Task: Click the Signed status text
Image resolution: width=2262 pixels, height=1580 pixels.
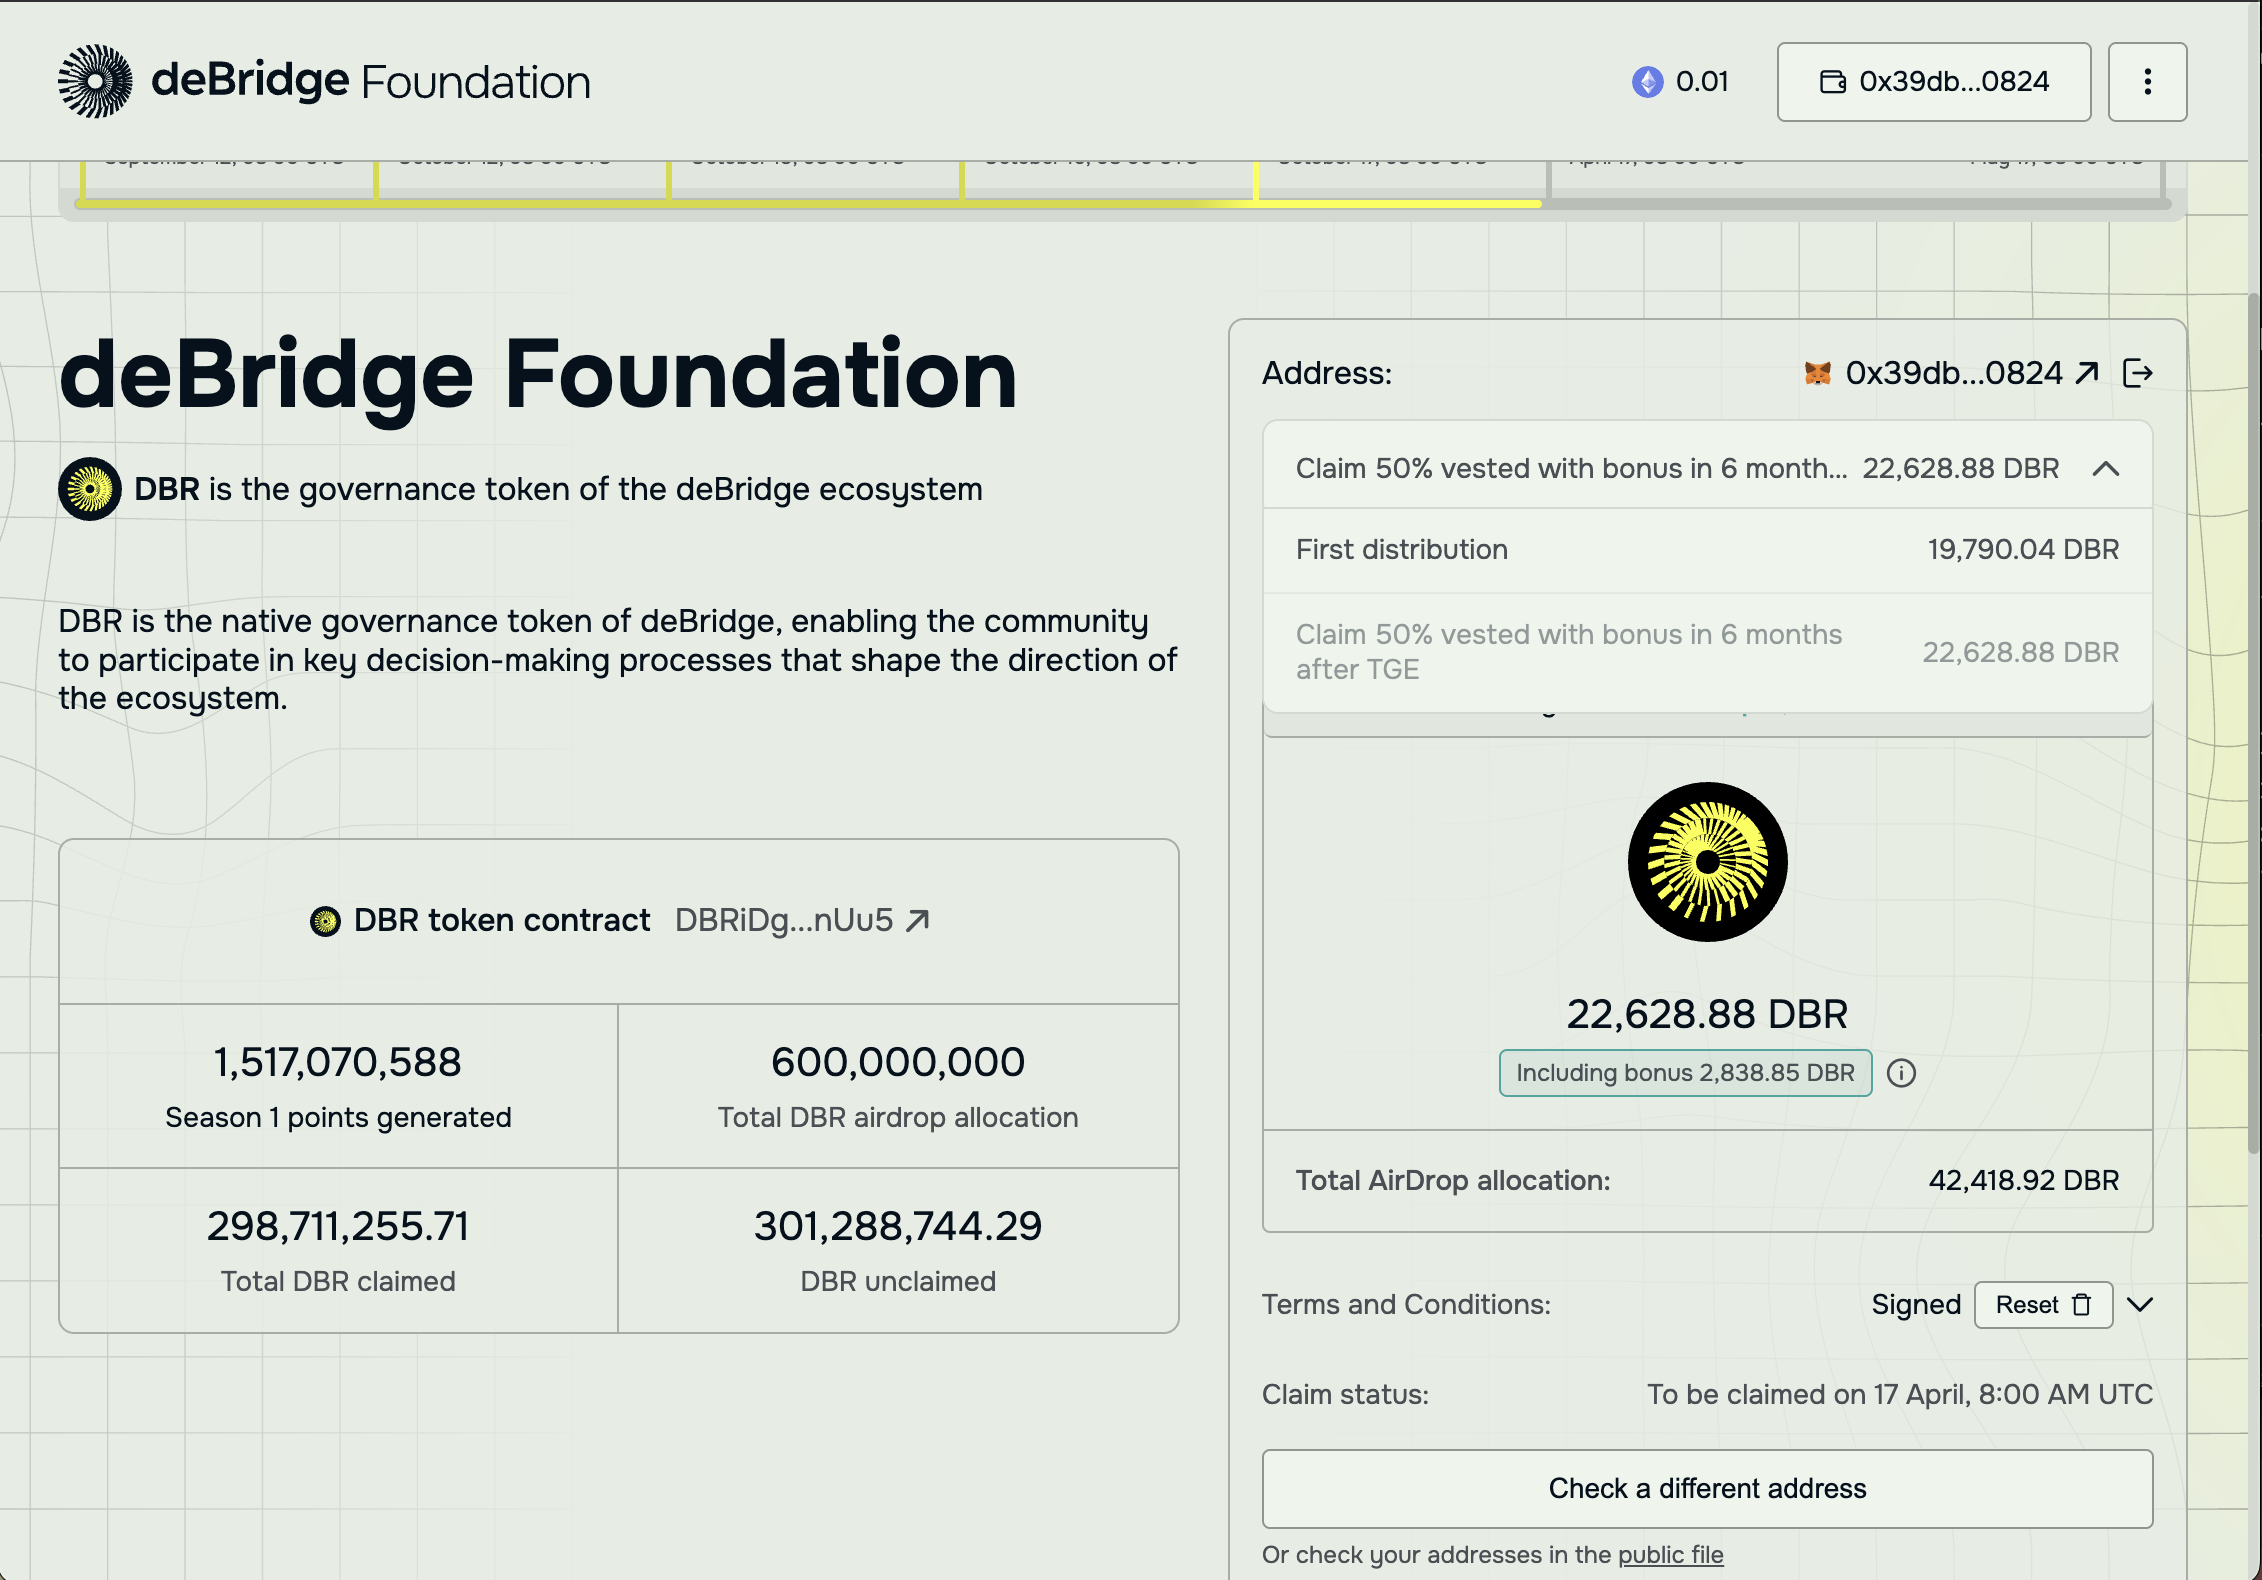Action: click(1916, 1304)
